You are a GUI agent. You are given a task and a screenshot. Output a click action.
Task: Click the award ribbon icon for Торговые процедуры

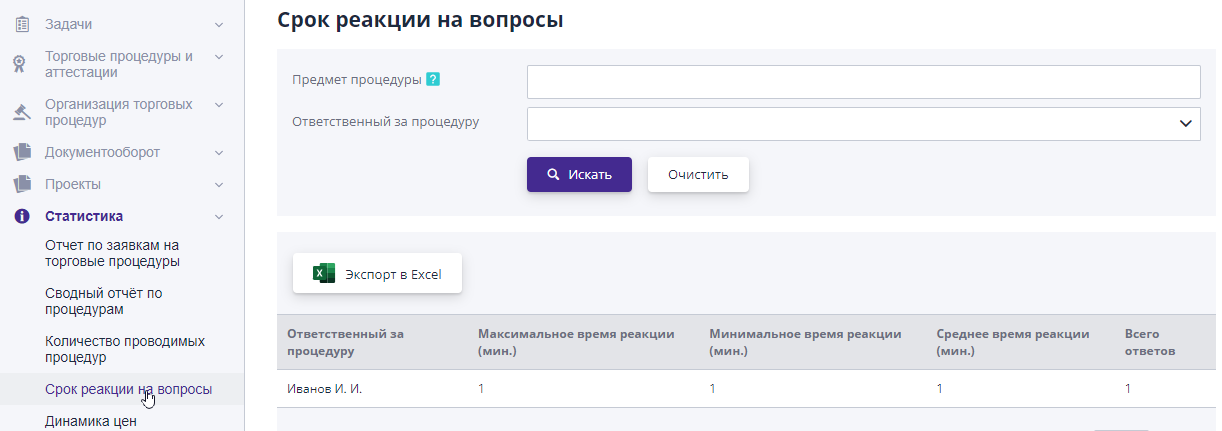(x=21, y=64)
